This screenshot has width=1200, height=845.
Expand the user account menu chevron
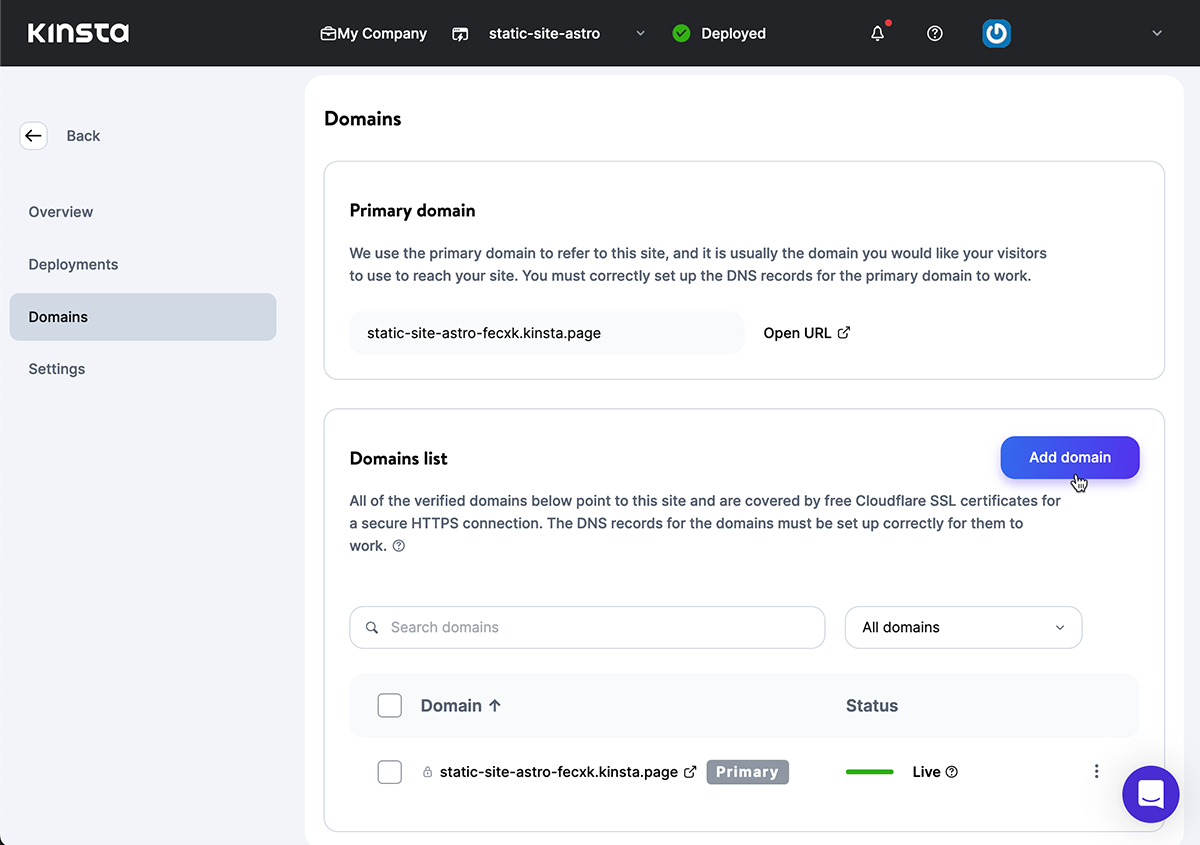click(x=1157, y=33)
